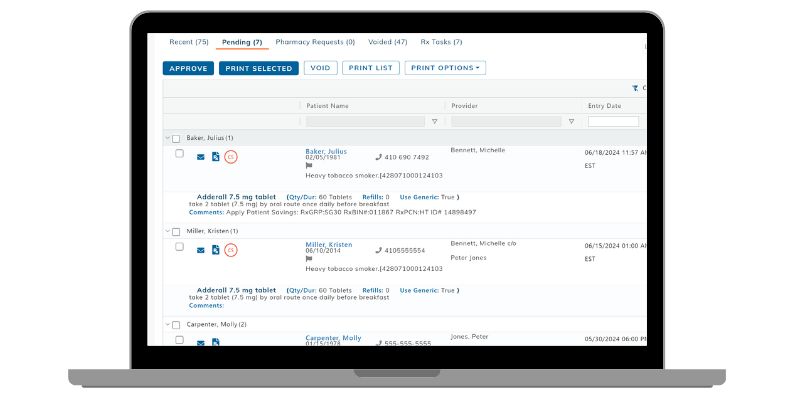Click filter funnel icon in Patient Name column

[434, 122]
